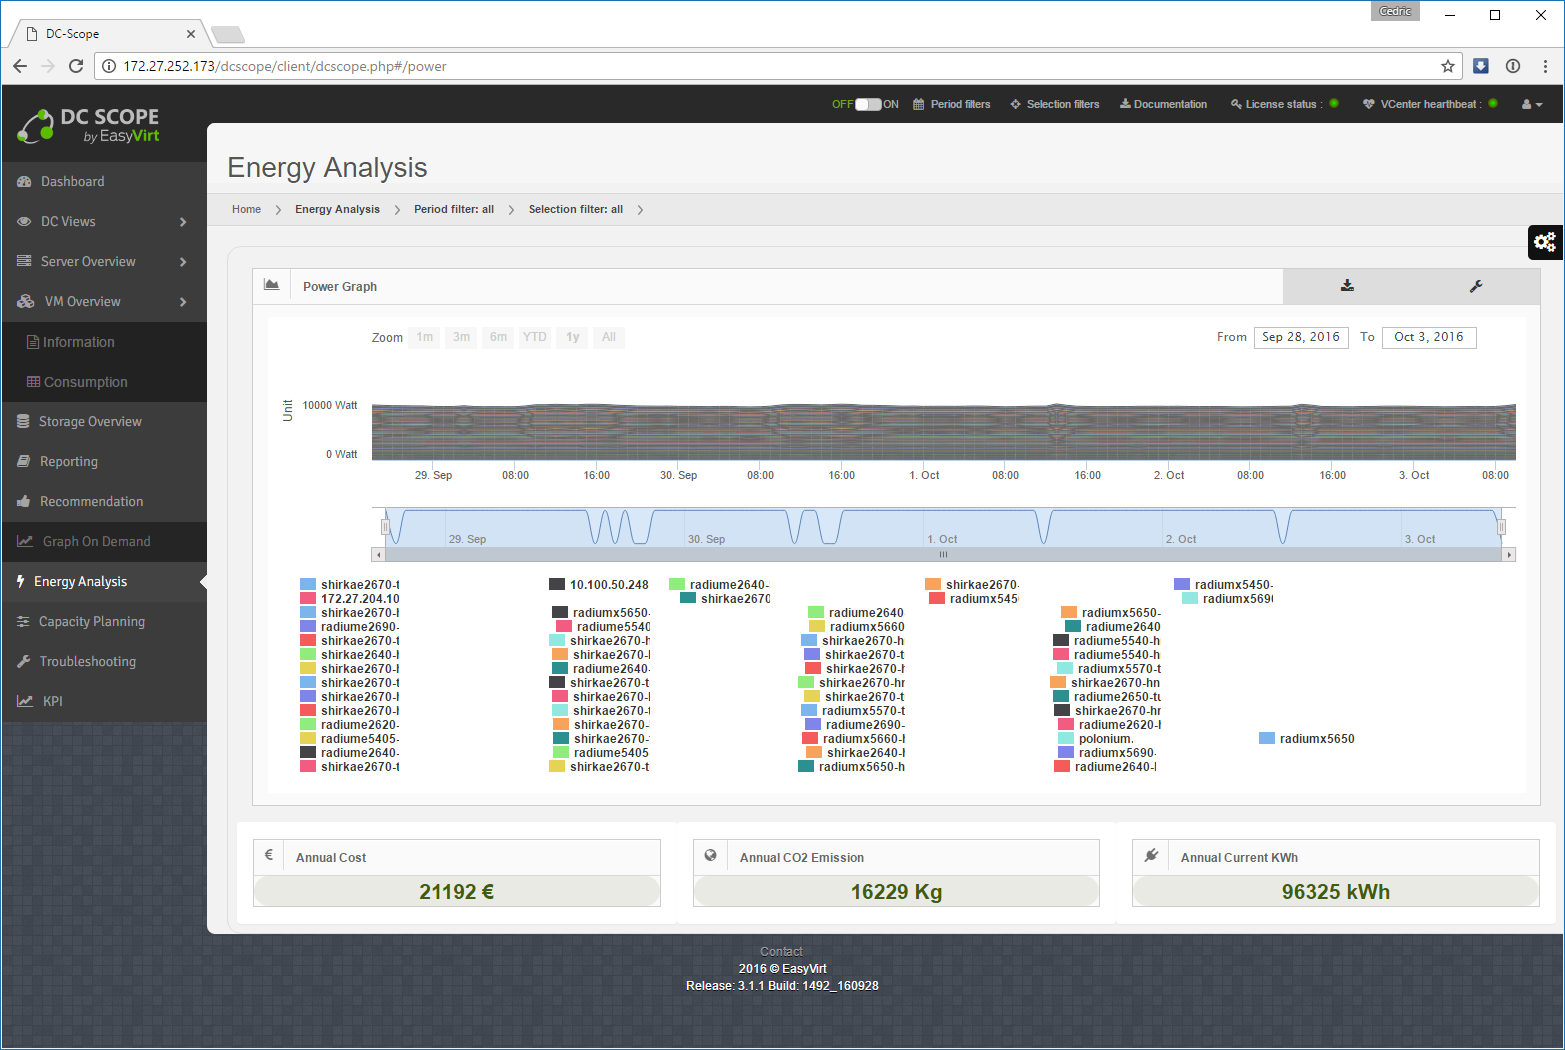The width and height of the screenshot is (1565, 1050).
Task: Open Period filters in top bar
Action: pos(951,104)
